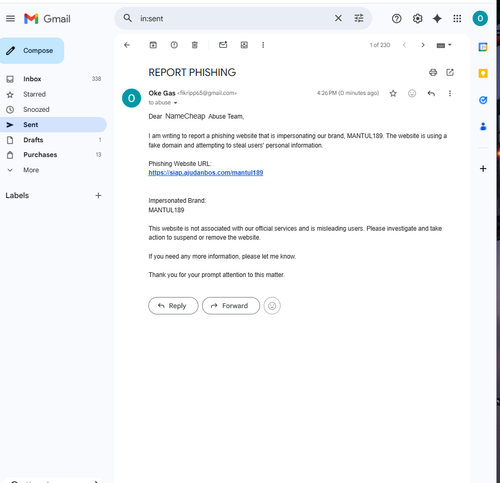500x483 pixels.
Task: Click the 4:26 PM timestamp
Action: click(x=348, y=93)
